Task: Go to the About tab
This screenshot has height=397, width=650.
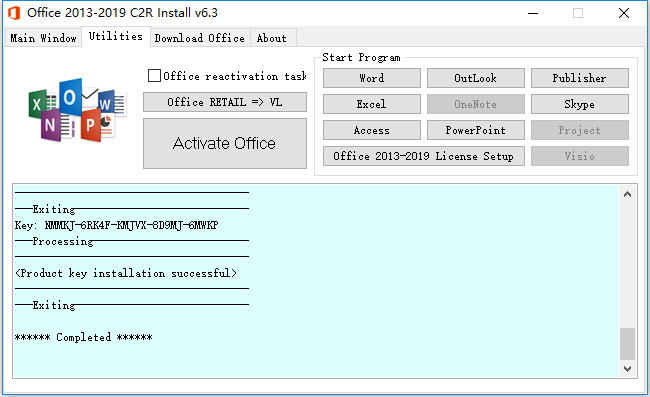Action: click(x=272, y=38)
